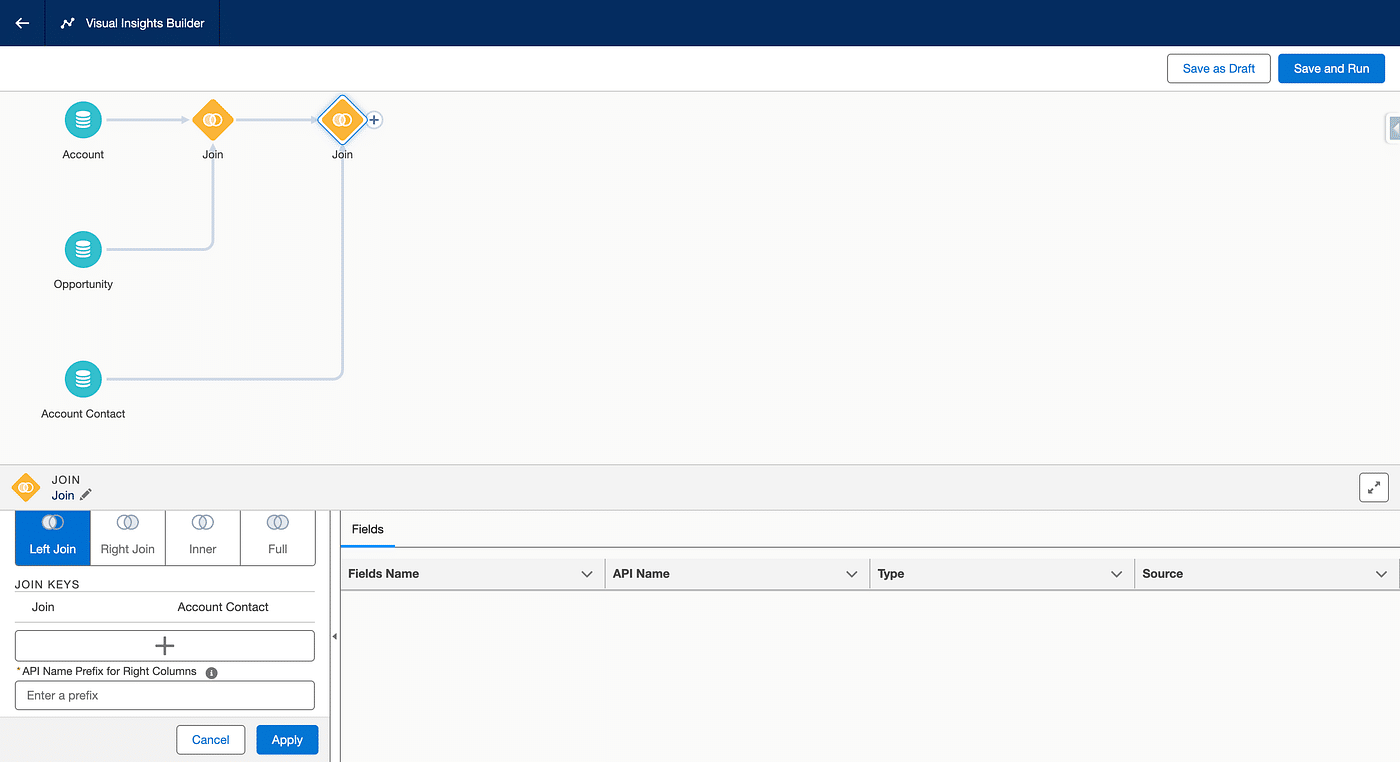The height and width of the screenshot is (762, 1400).
Task: Expand the details panel to full size
Action: (1374, 487)
